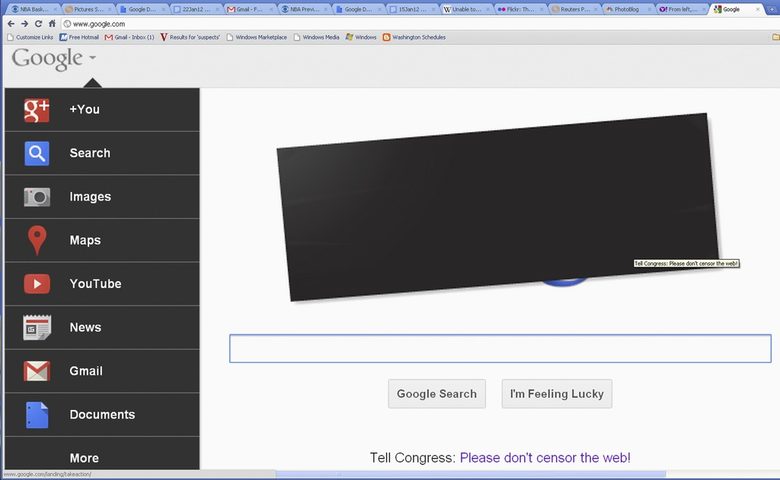The height and width of the screenshot is (480, 780).
Task: Open a new browser tab
Action: (773, 10)
